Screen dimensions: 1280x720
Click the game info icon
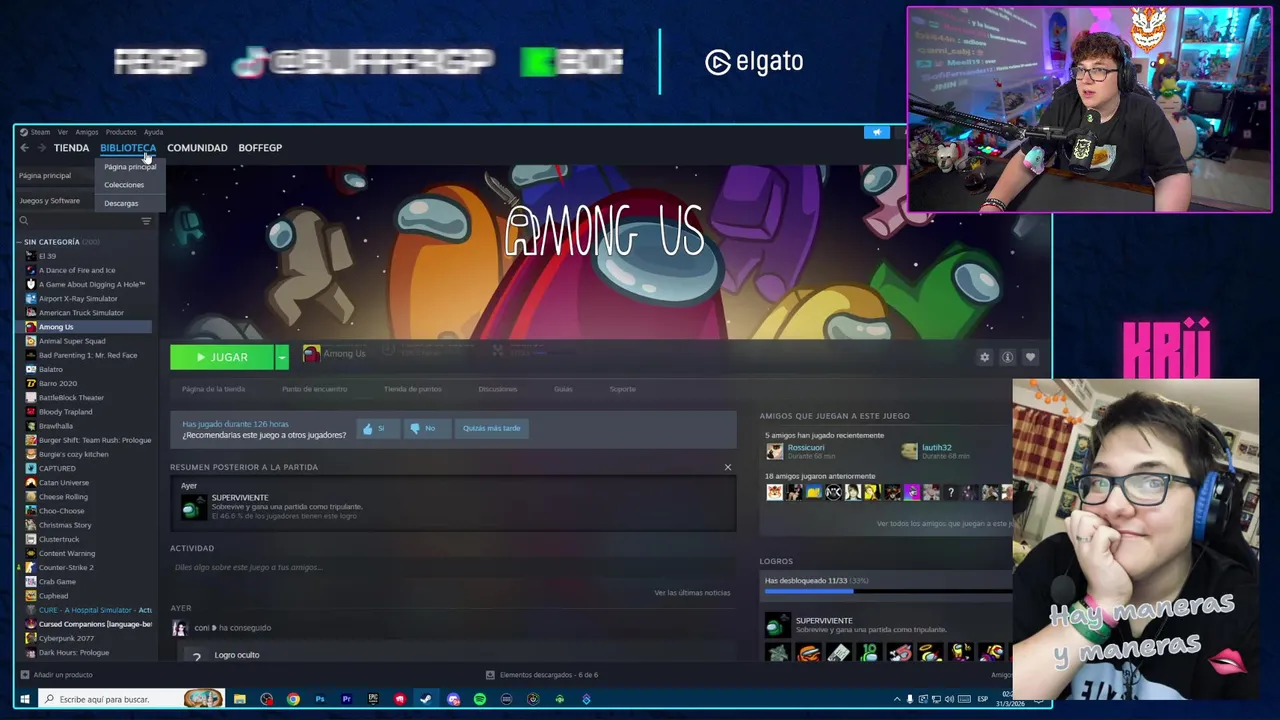tap(1007, 357)
